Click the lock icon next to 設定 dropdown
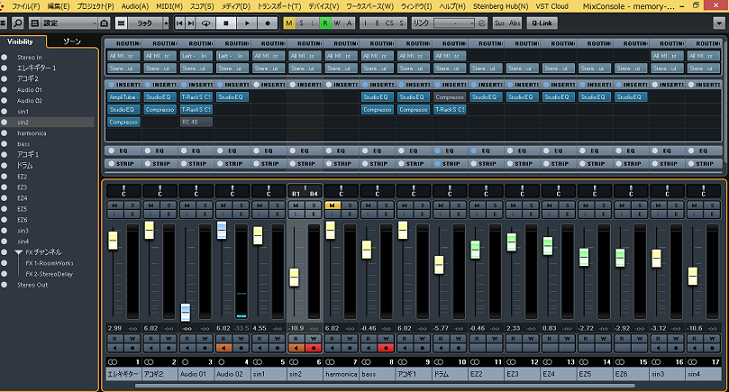This screenshot has width=729, height=392. pos(104,23)
